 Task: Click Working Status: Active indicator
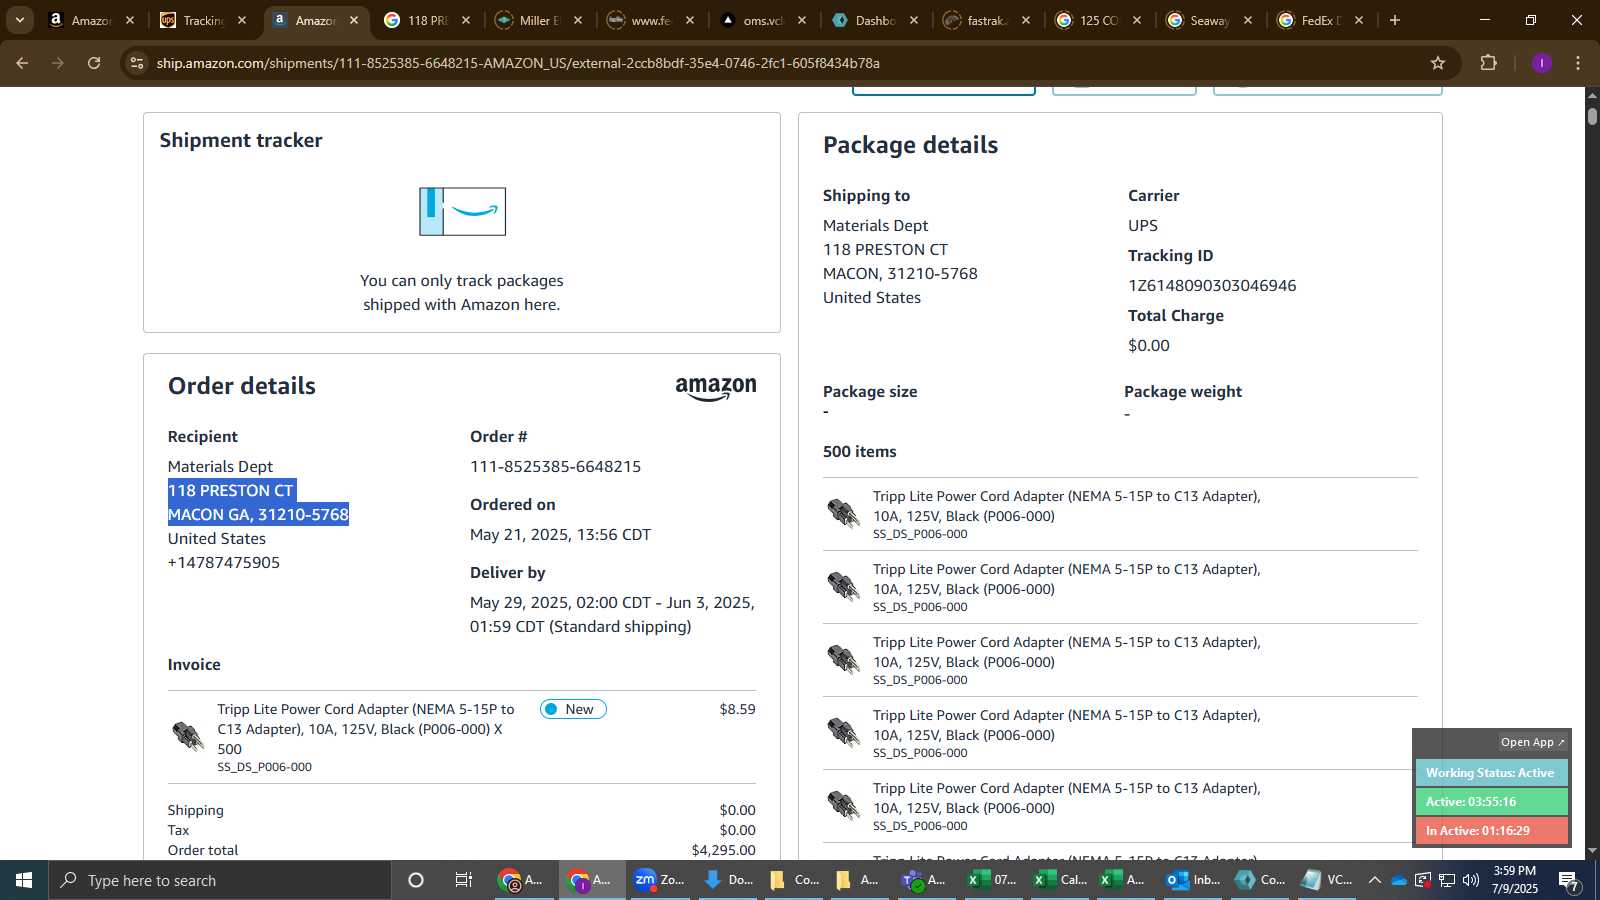point(1490,773)
